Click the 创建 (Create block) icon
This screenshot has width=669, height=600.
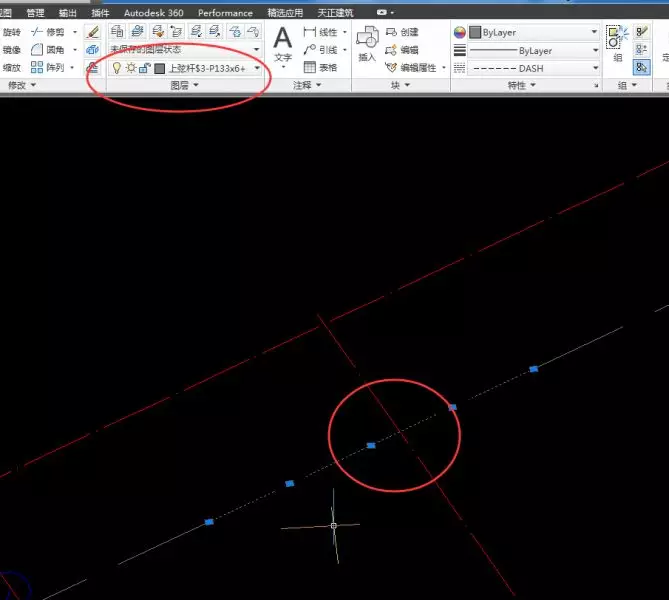[x=389, y=32]
